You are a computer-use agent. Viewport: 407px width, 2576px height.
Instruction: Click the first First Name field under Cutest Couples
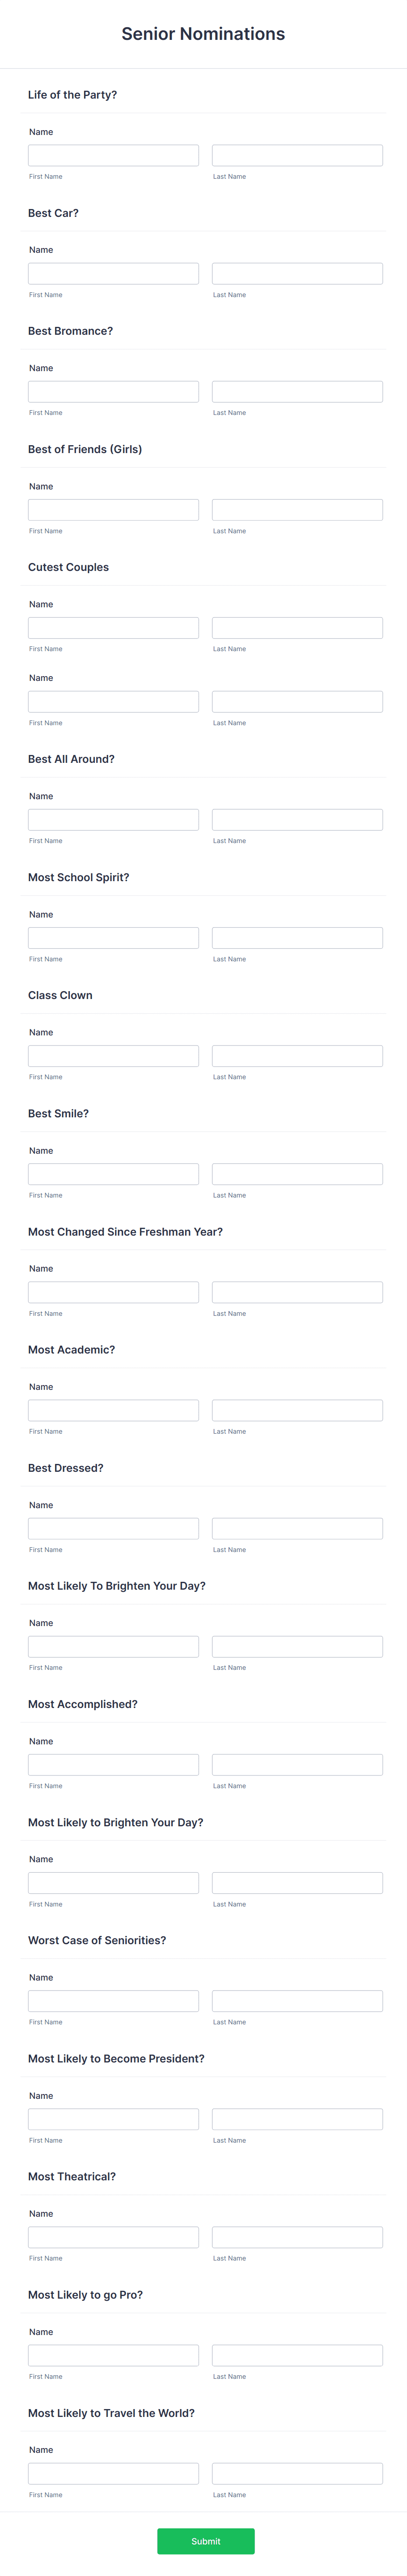click(113, 627)
